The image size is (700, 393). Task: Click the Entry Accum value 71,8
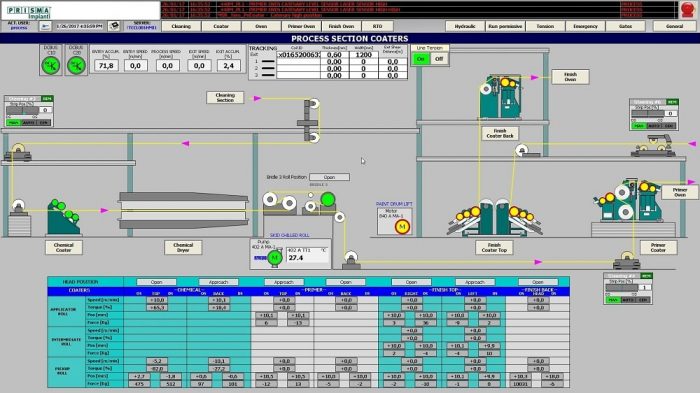coord(106,66)
